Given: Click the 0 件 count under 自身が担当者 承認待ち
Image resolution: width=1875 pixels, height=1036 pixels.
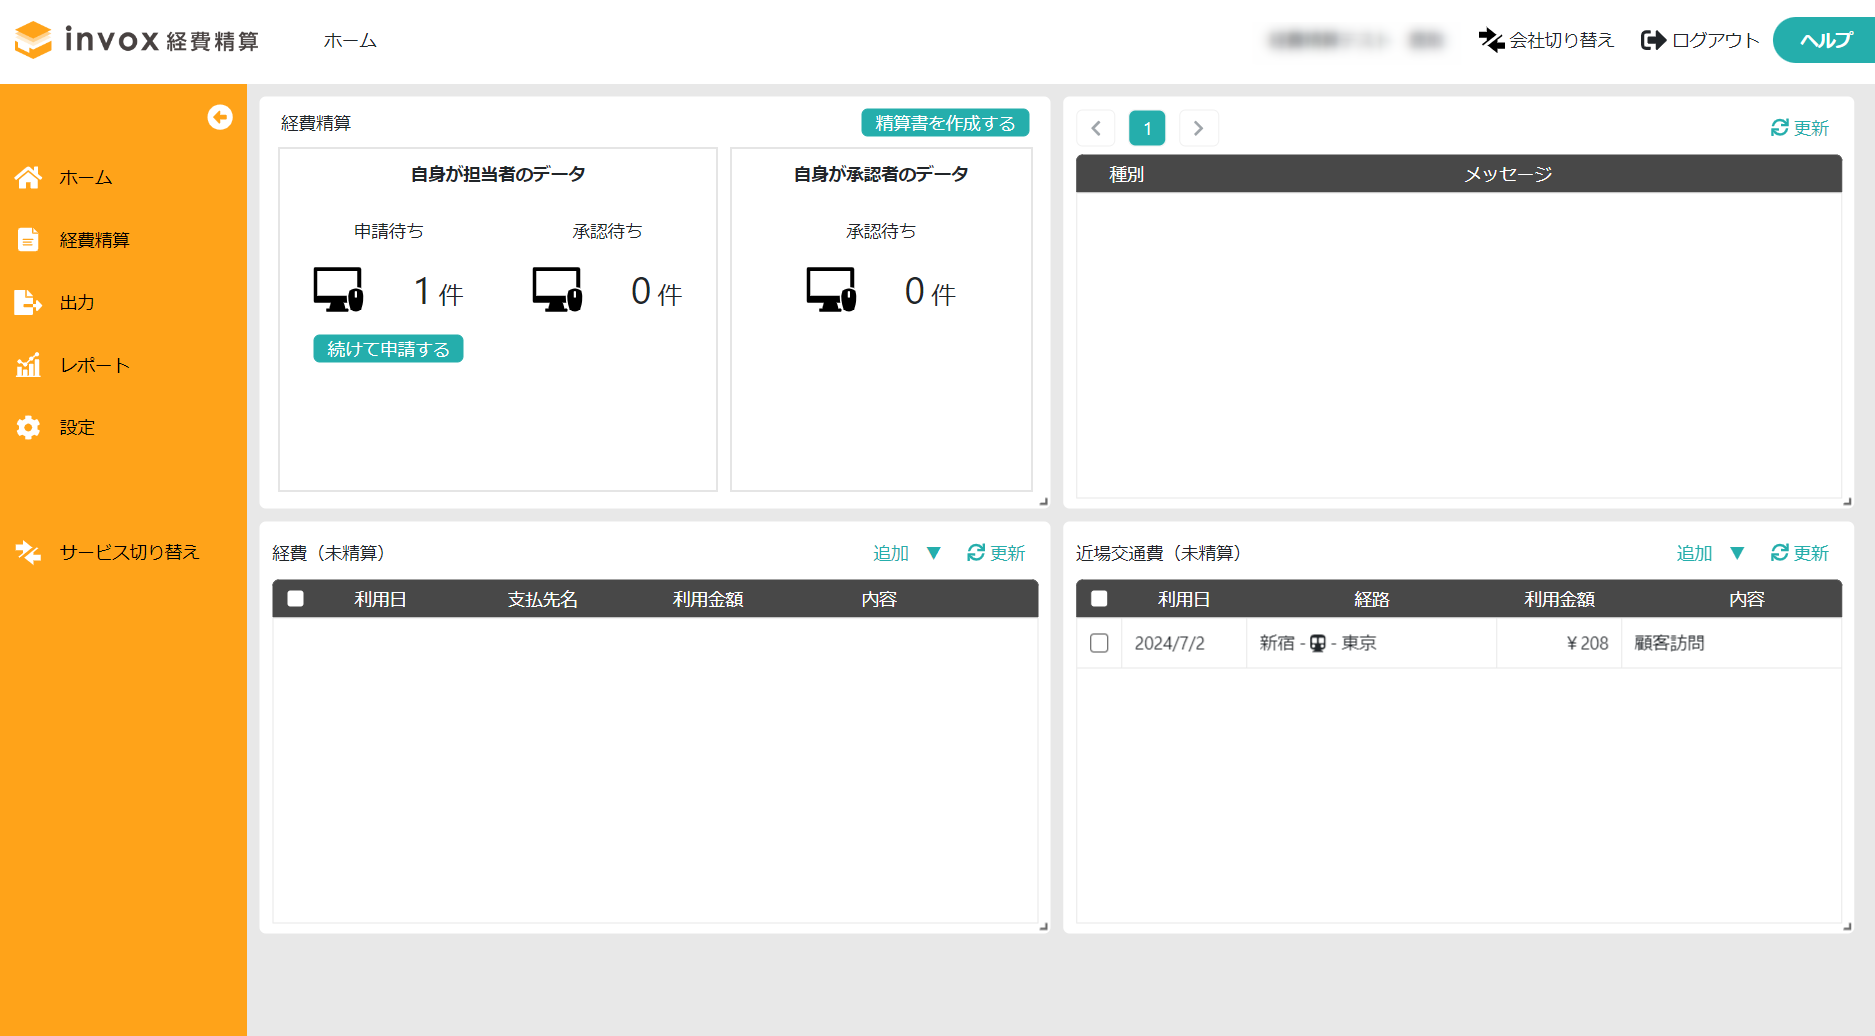Looking at the screenshot, I should point(657,292).
